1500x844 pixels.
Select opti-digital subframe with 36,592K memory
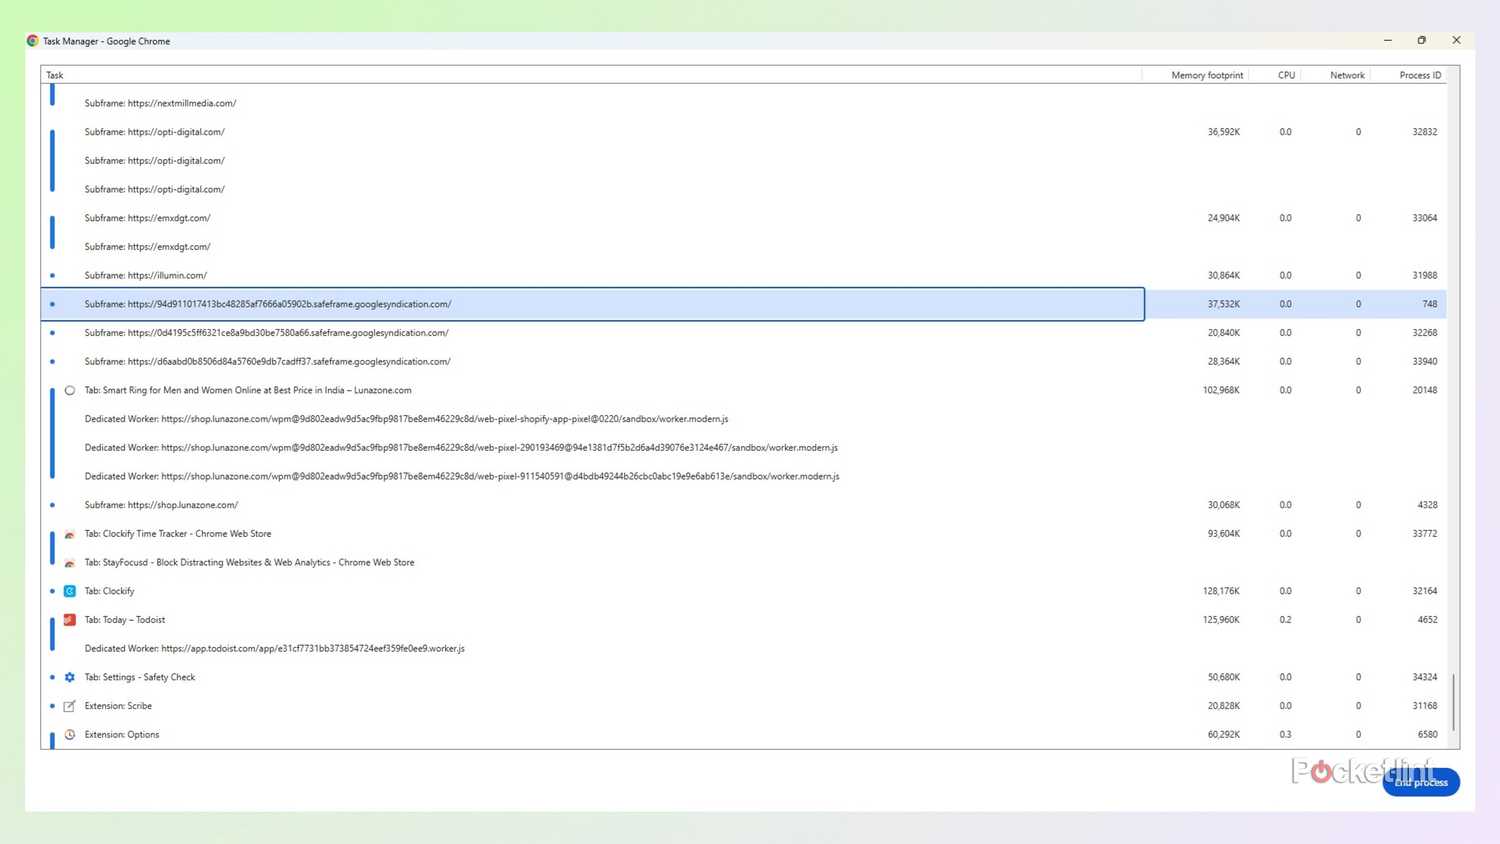click(743, 132)
